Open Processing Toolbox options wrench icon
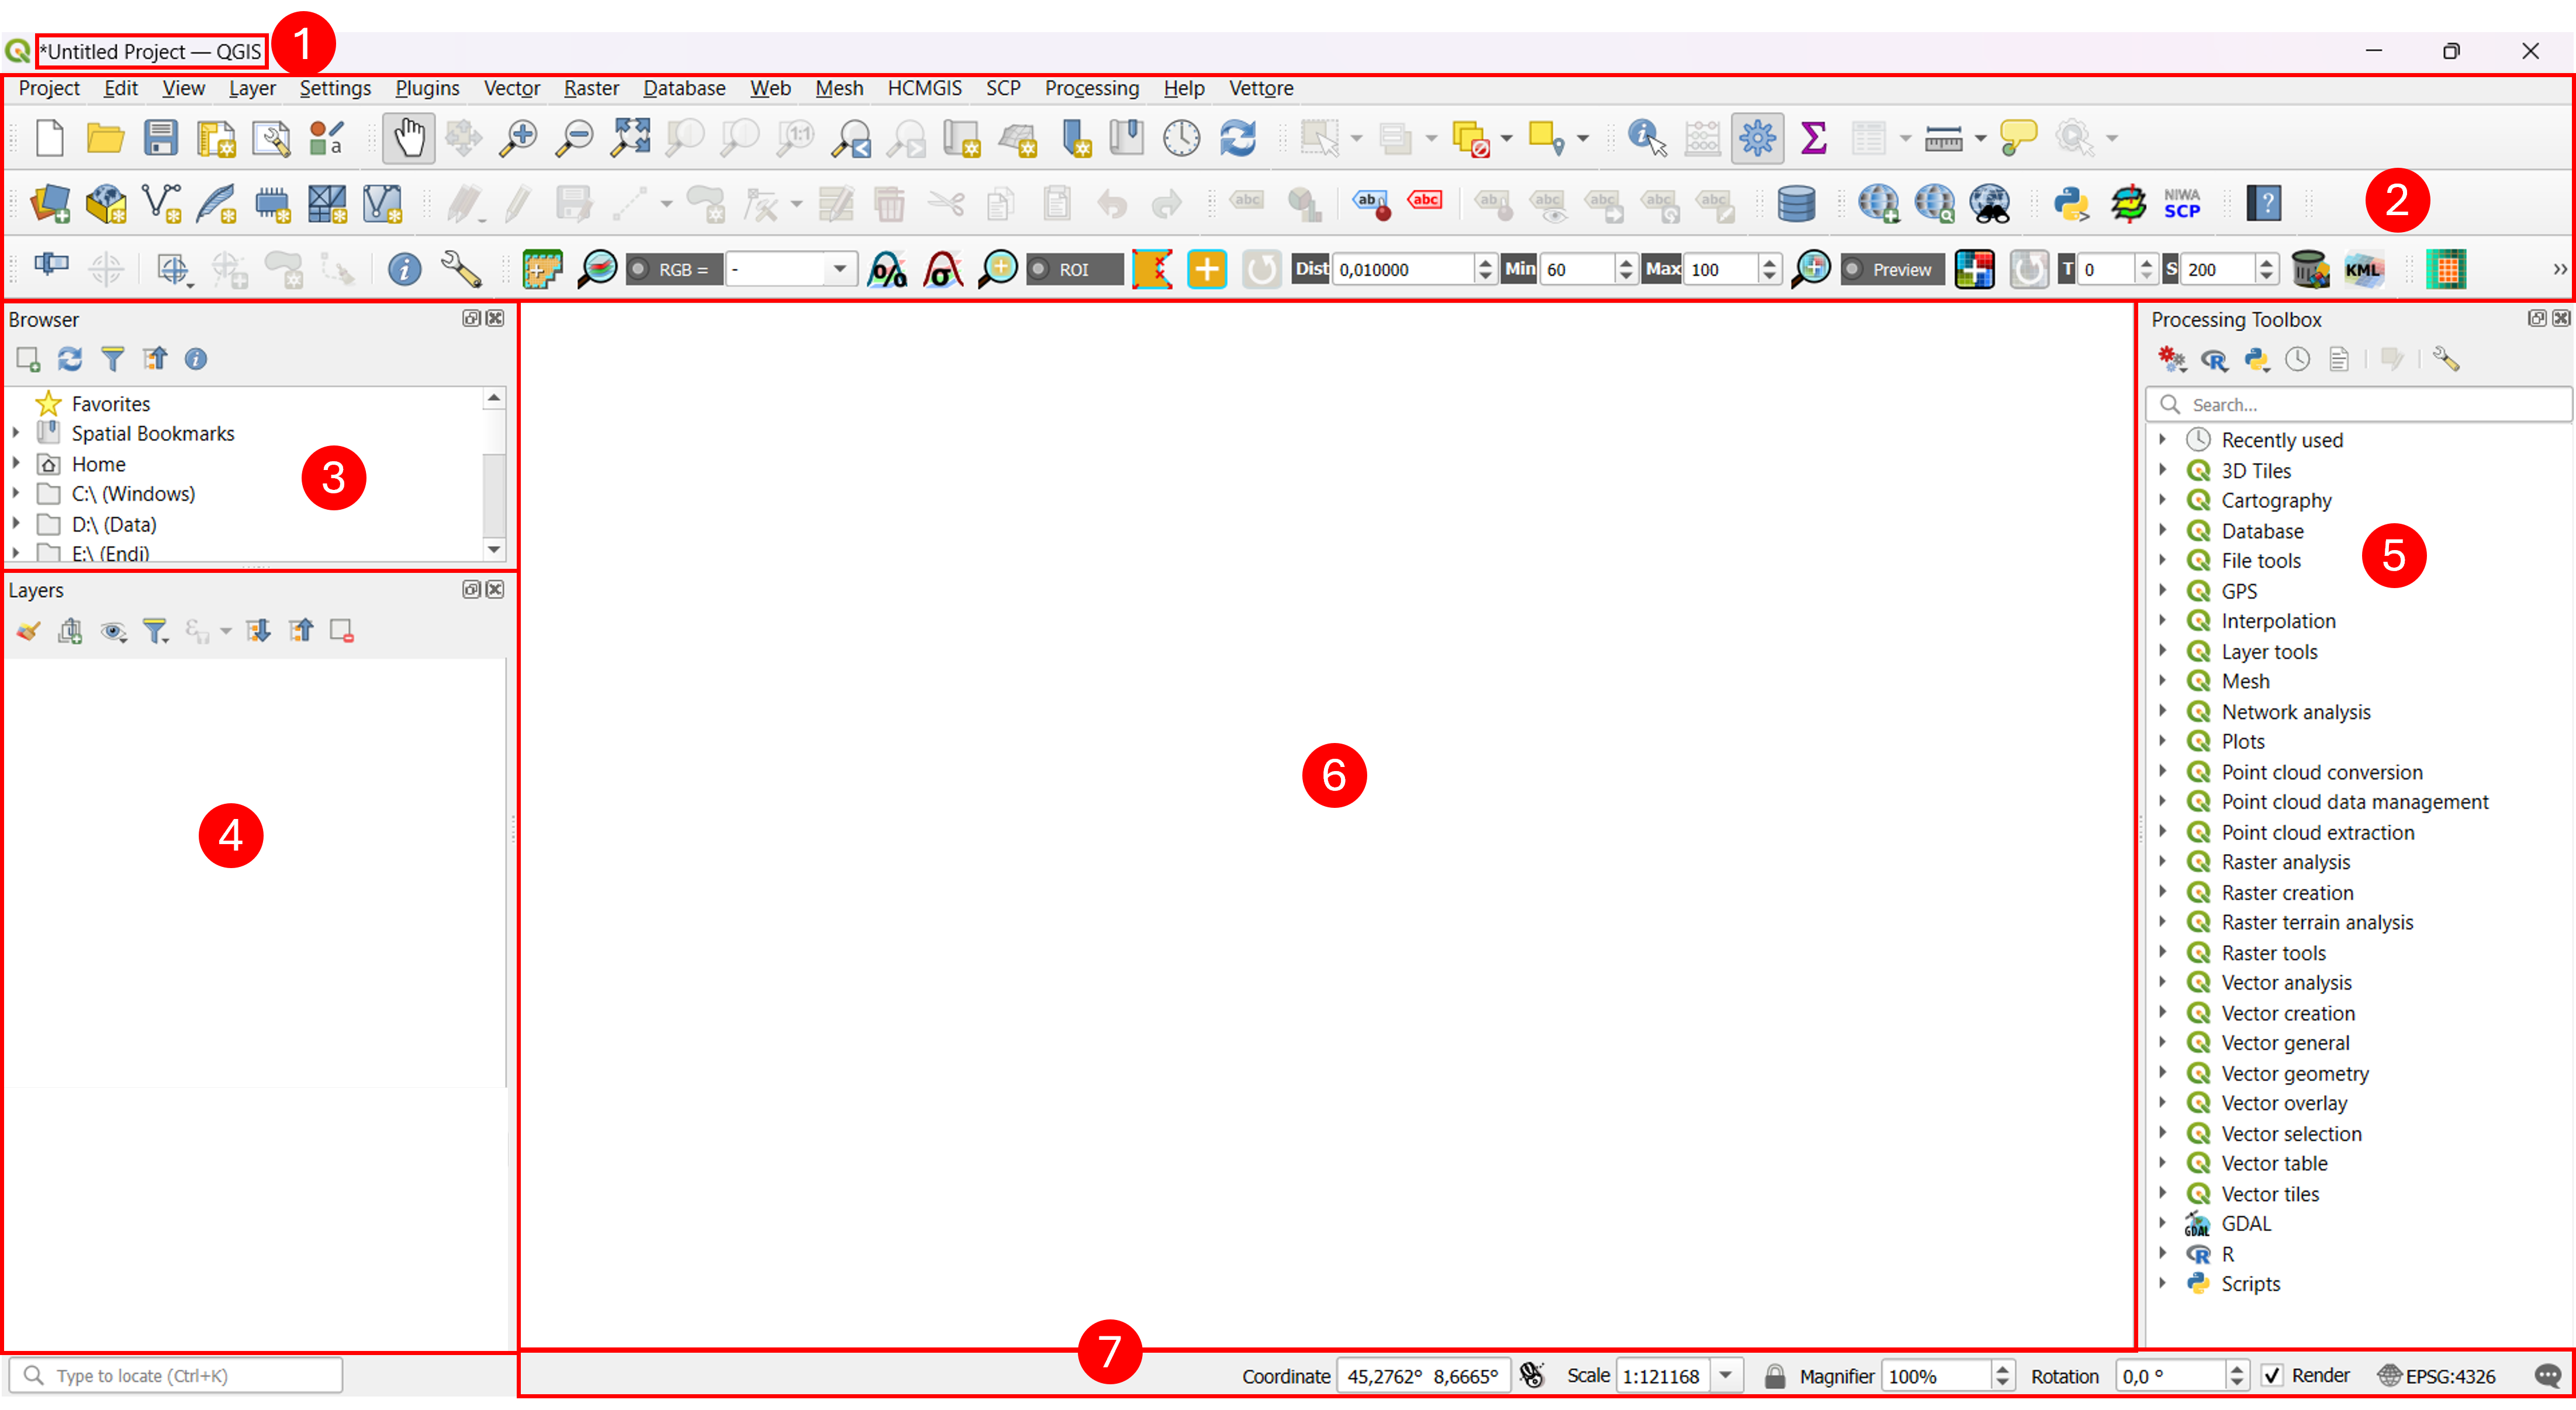The image size is (2576, 1410). pyautogui.click(x=2445, y=359)
